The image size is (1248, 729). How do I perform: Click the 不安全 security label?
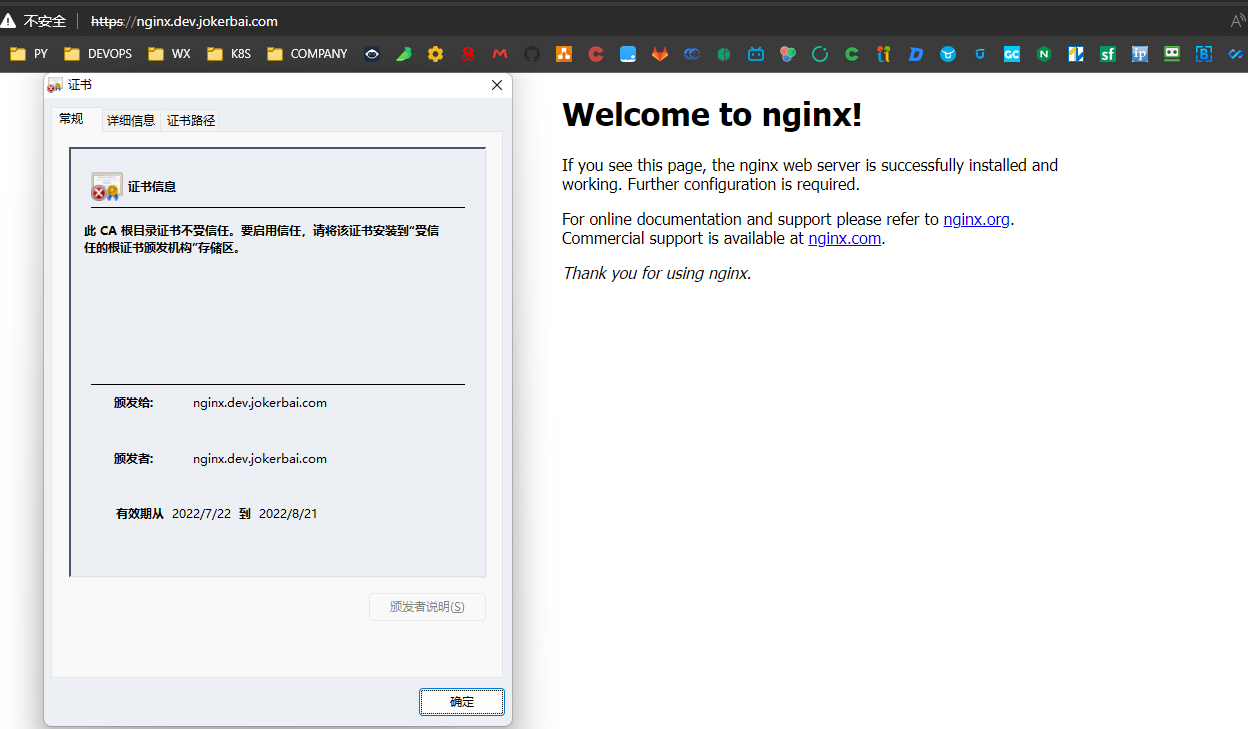[x=45, y=21]
